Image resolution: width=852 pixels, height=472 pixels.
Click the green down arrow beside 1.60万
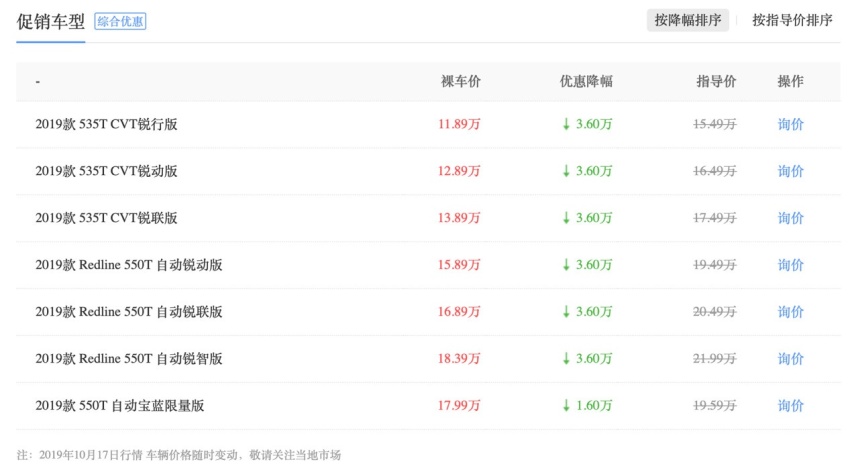pyautogui.click(x=566, y=406)
